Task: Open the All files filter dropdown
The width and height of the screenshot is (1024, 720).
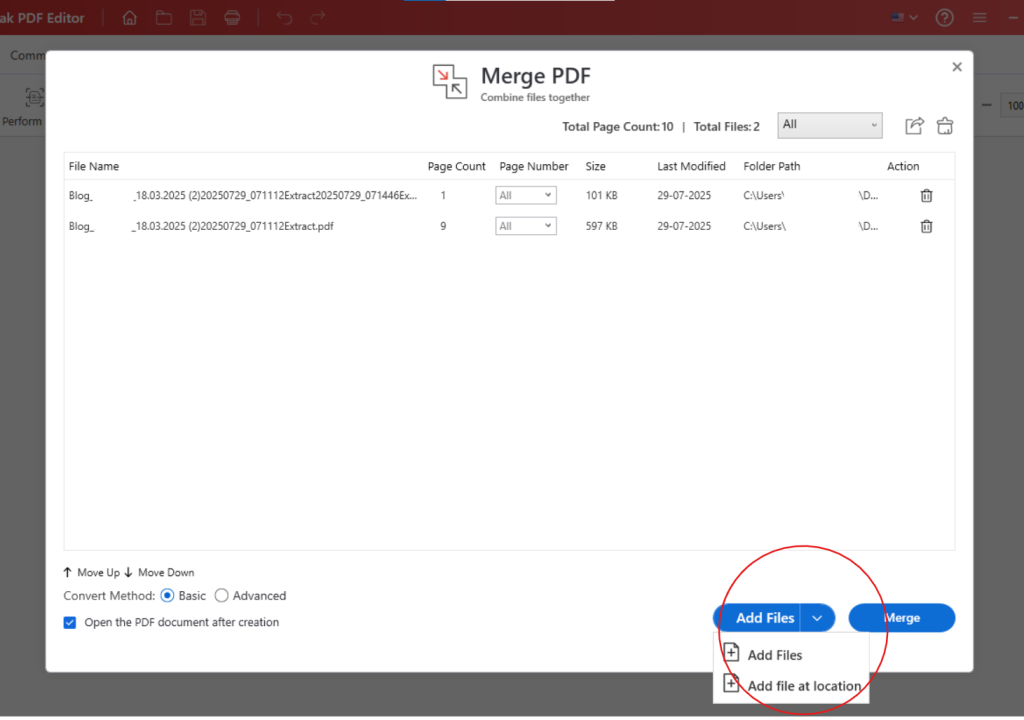Action: [x=829, y=125]
